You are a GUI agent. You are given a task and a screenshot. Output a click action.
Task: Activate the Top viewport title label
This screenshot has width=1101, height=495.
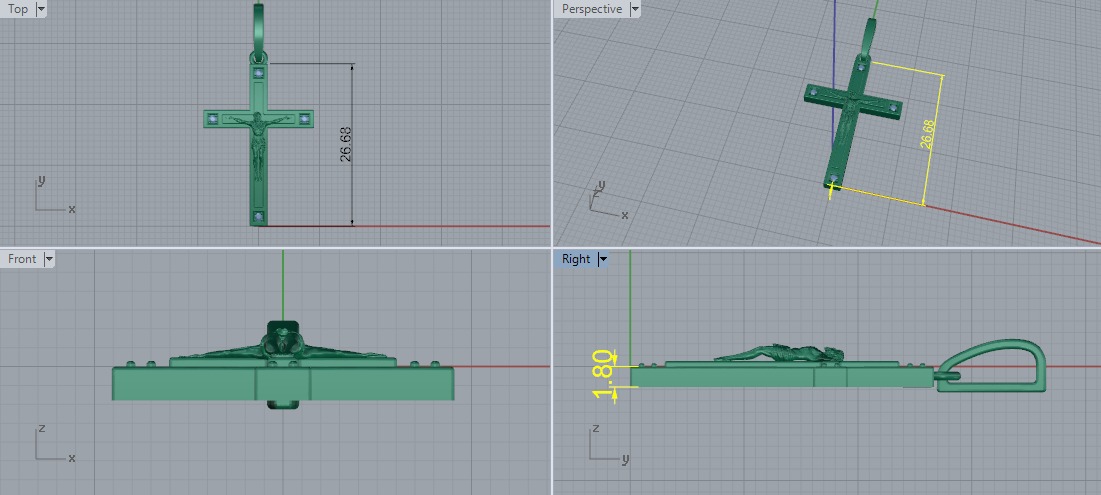[x=18, y=9]
